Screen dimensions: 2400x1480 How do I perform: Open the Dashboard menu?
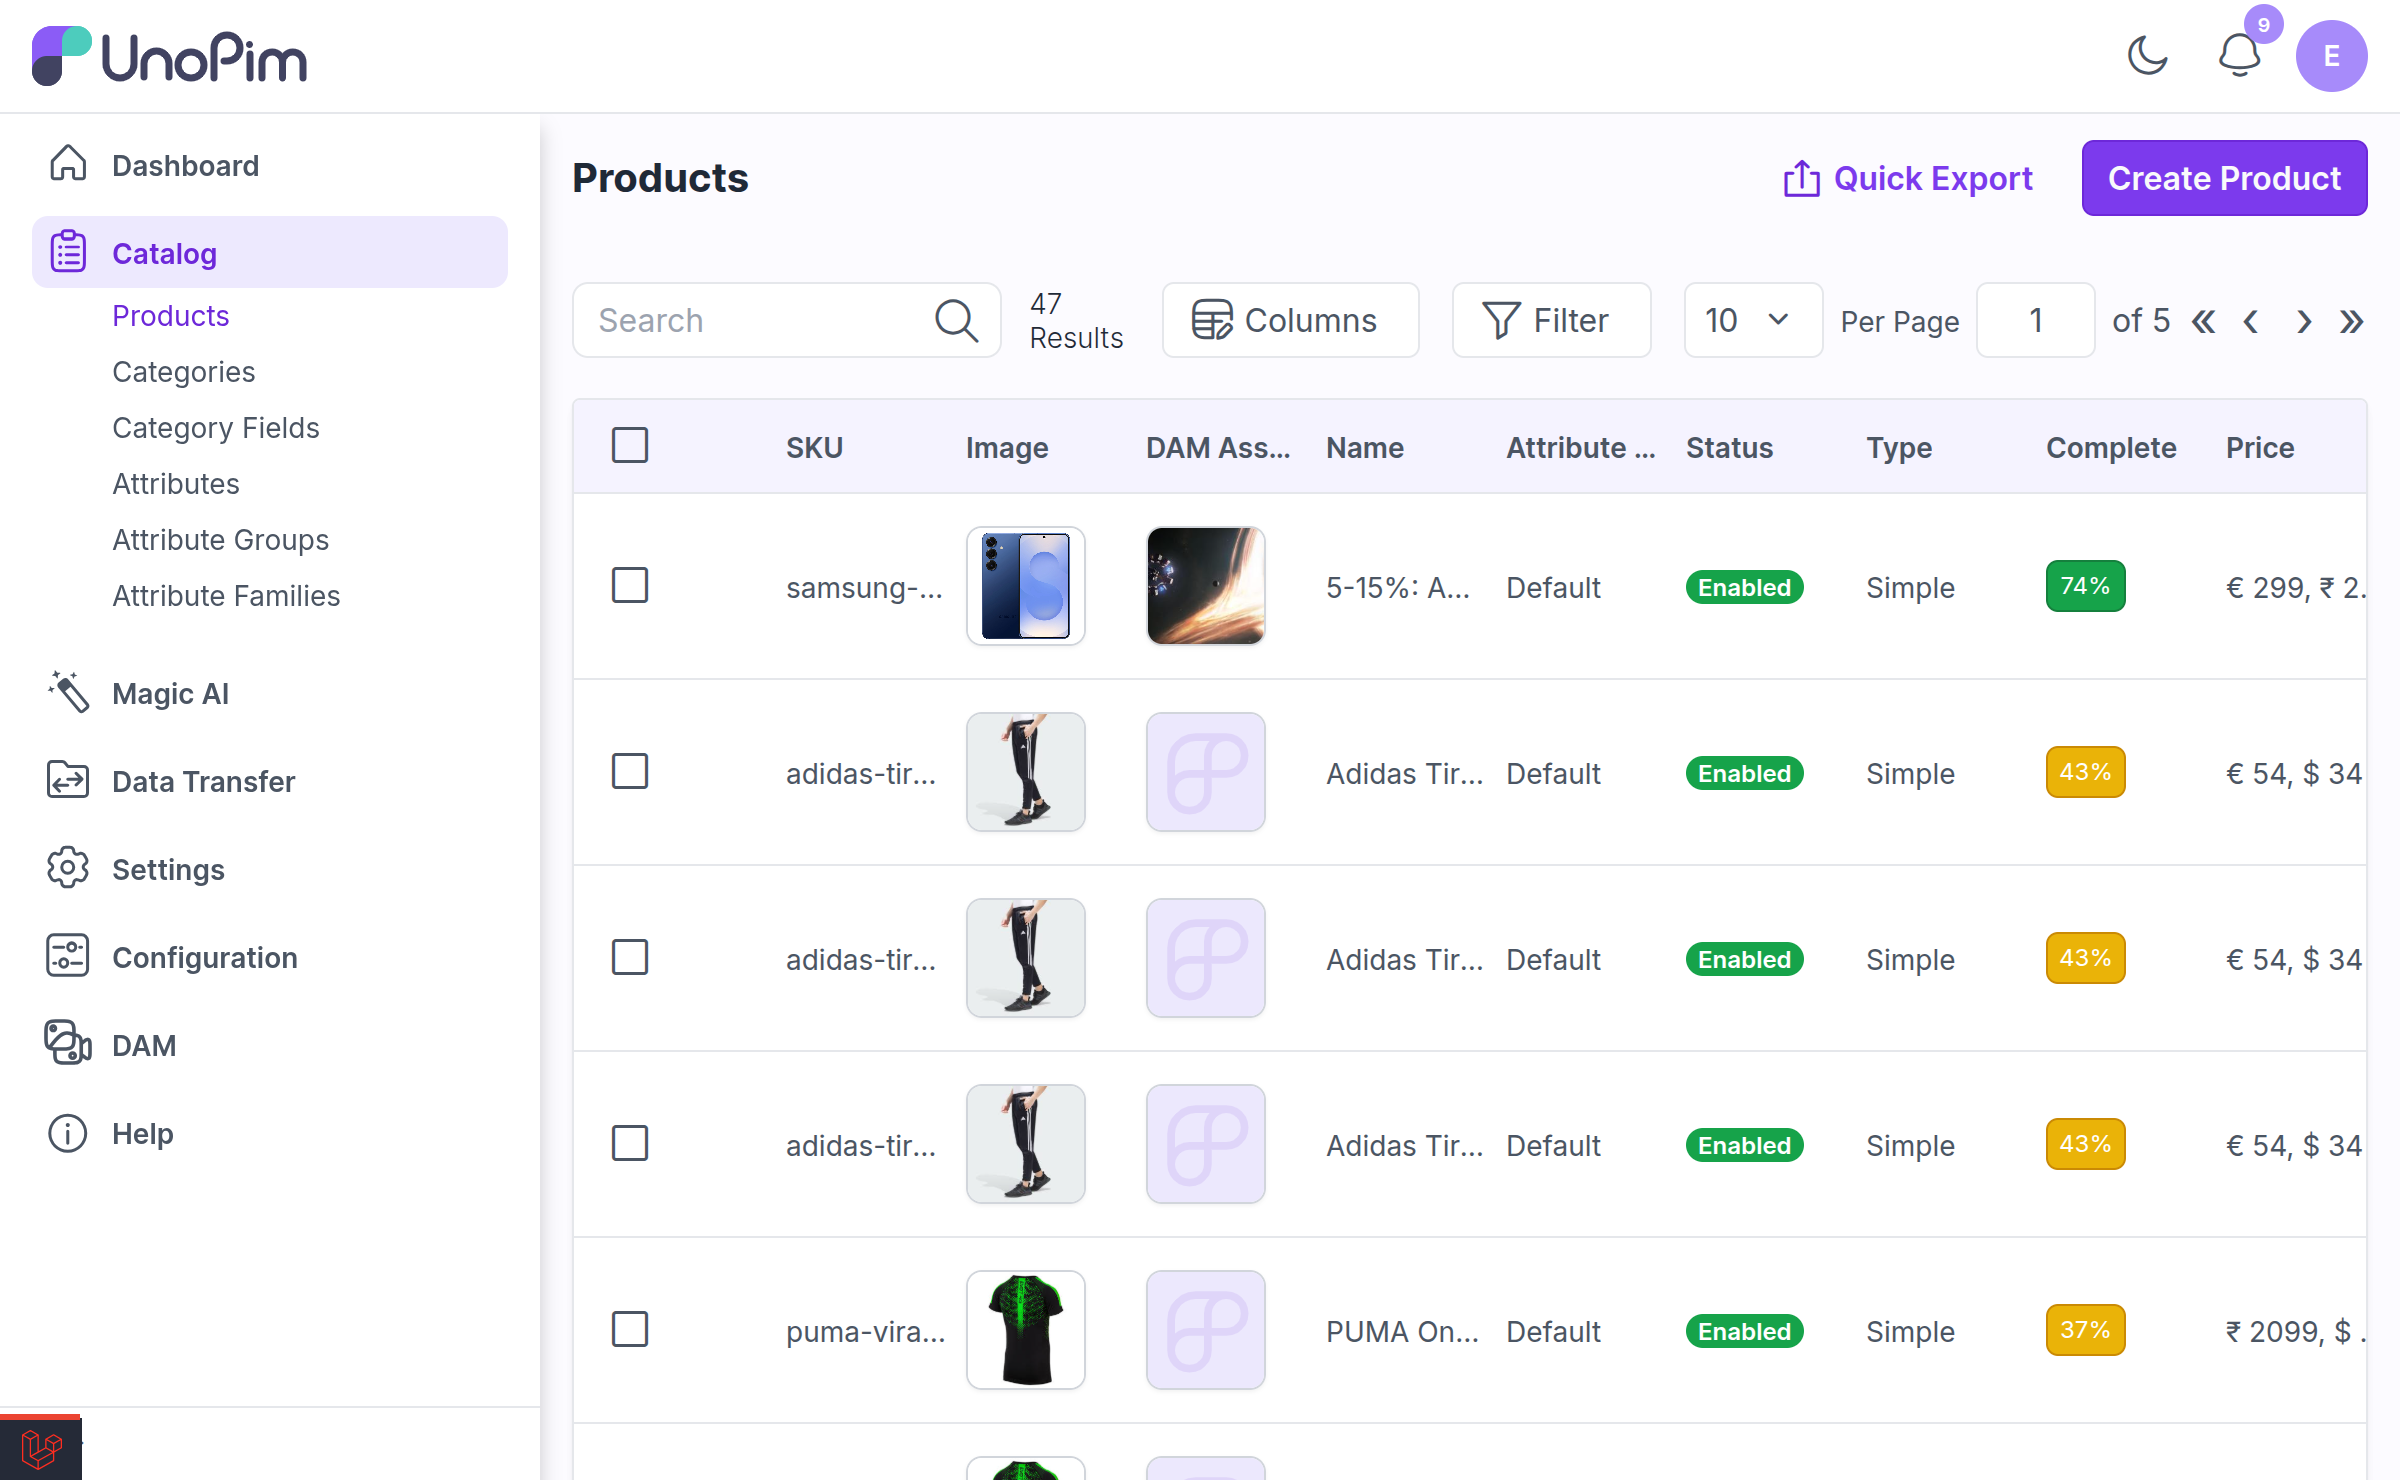pos(270,165)
